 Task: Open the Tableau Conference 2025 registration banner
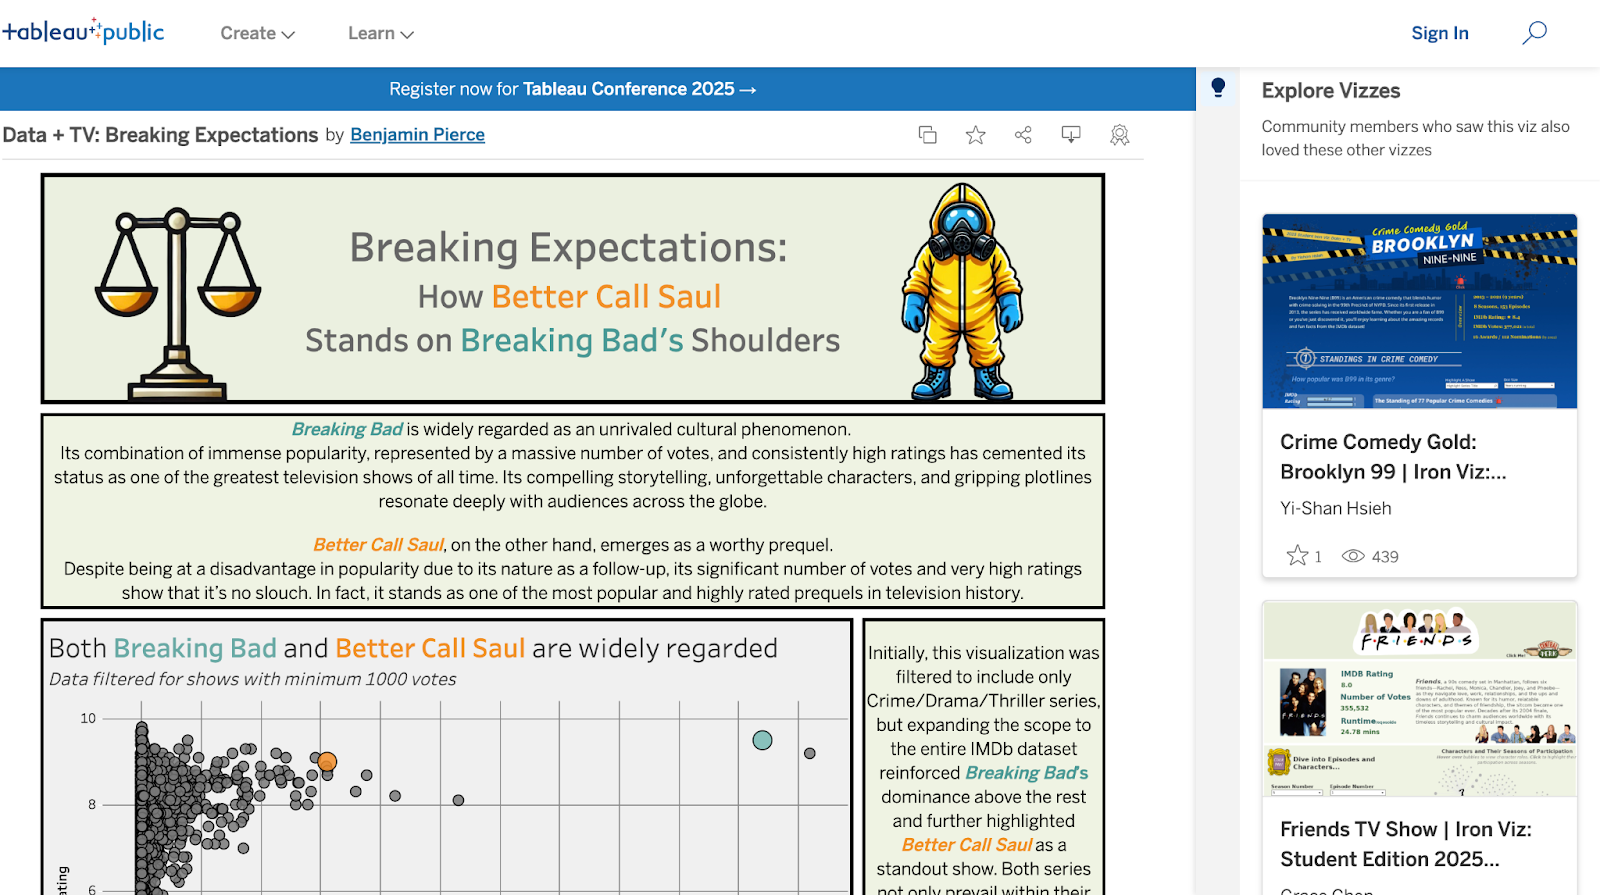pos(572,89)
